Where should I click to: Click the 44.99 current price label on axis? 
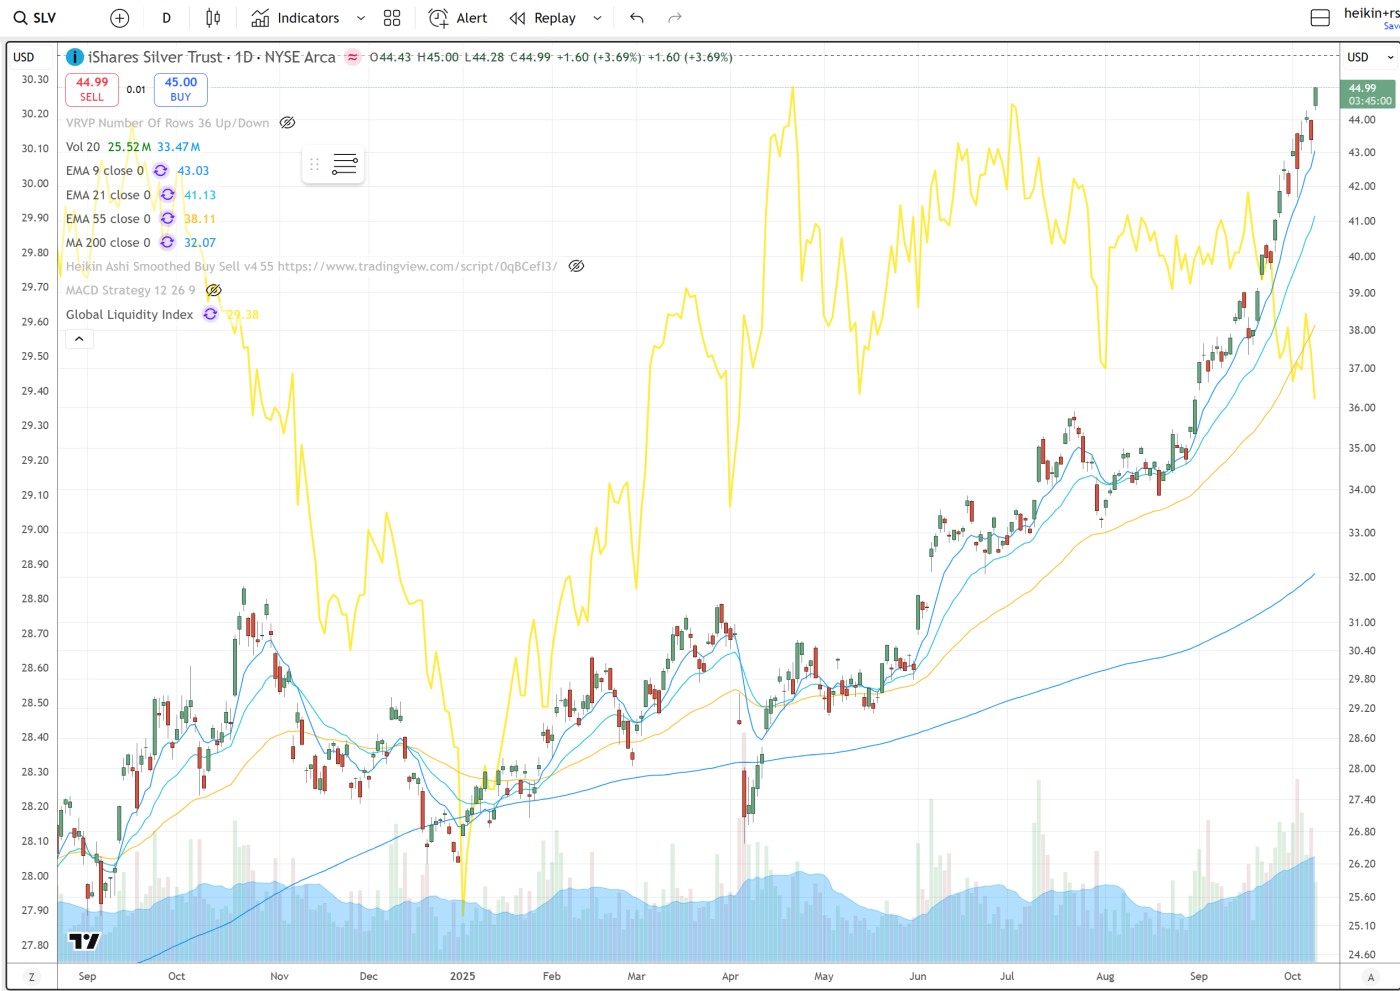point(1369,94)
